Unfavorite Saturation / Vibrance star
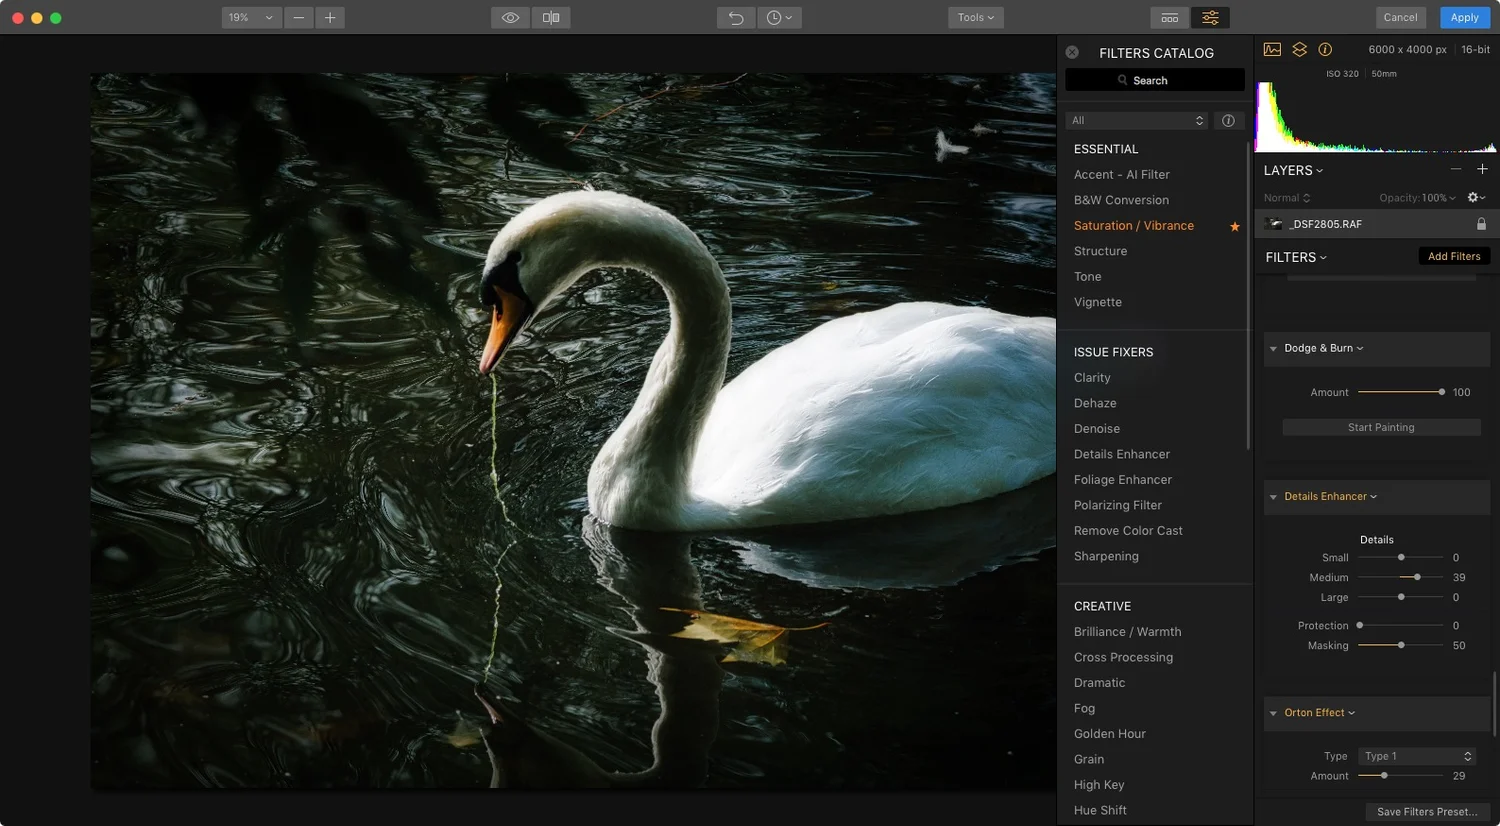Image resolution: width=1500 pixels, height=826 pixels. pos(1235,227)
